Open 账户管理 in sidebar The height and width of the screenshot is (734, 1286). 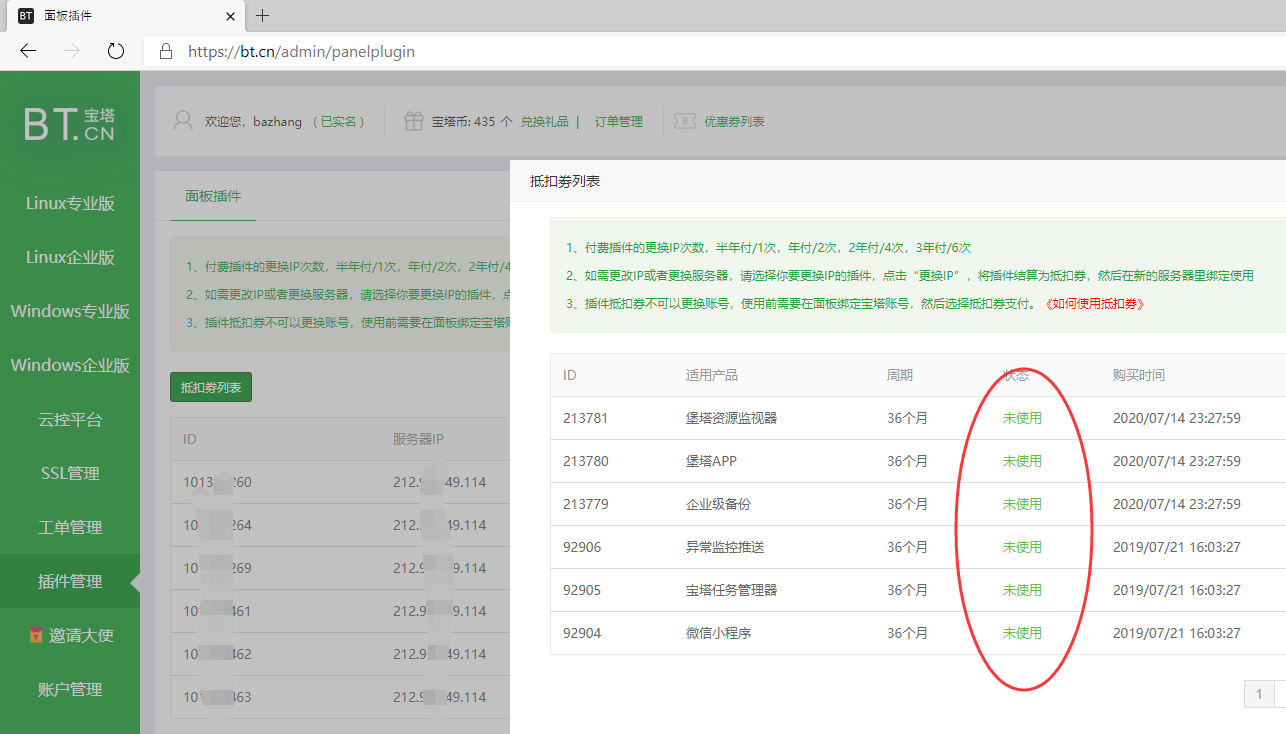click(70, 689)
